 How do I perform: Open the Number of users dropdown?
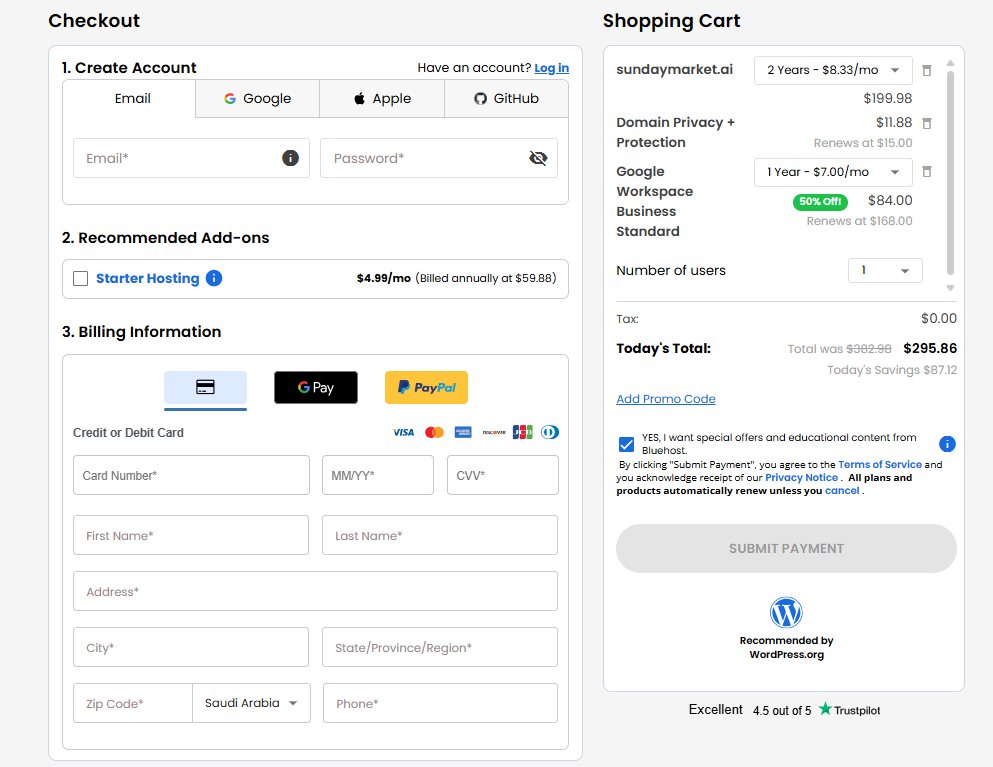(885, 270)
